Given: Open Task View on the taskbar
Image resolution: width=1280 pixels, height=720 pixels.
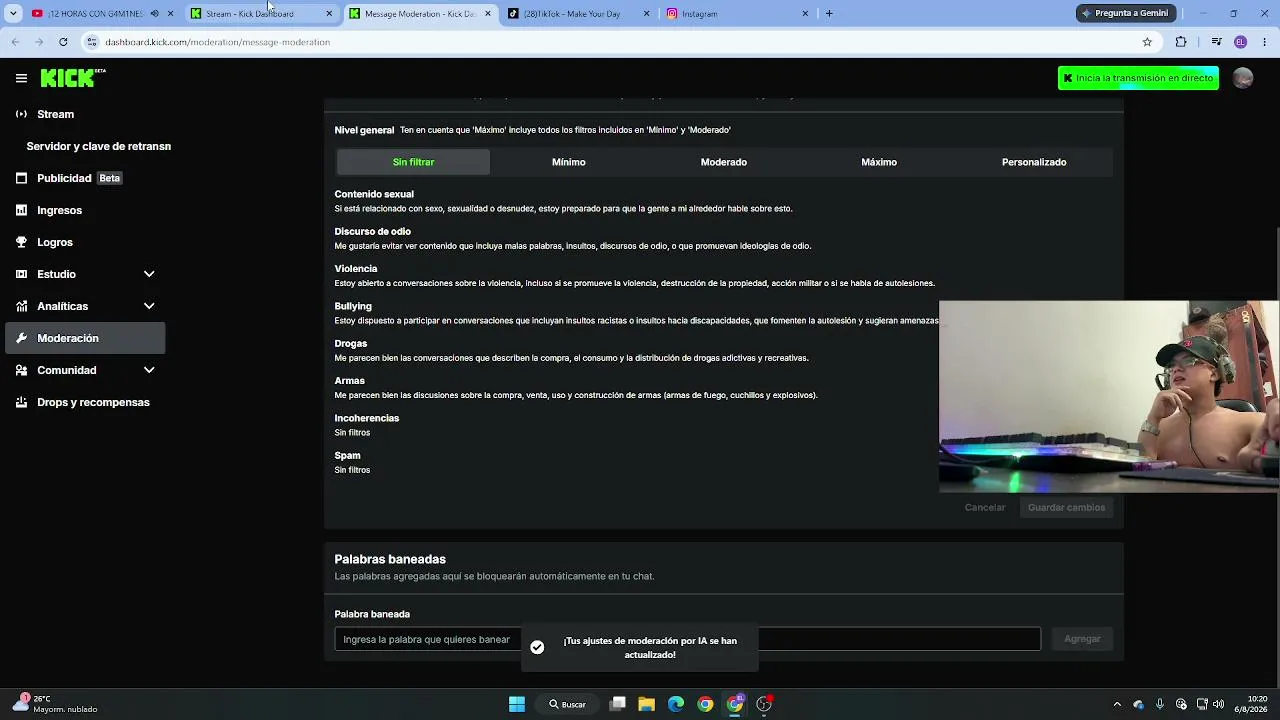Looking at the screenshot, I should tap(618, 704).
